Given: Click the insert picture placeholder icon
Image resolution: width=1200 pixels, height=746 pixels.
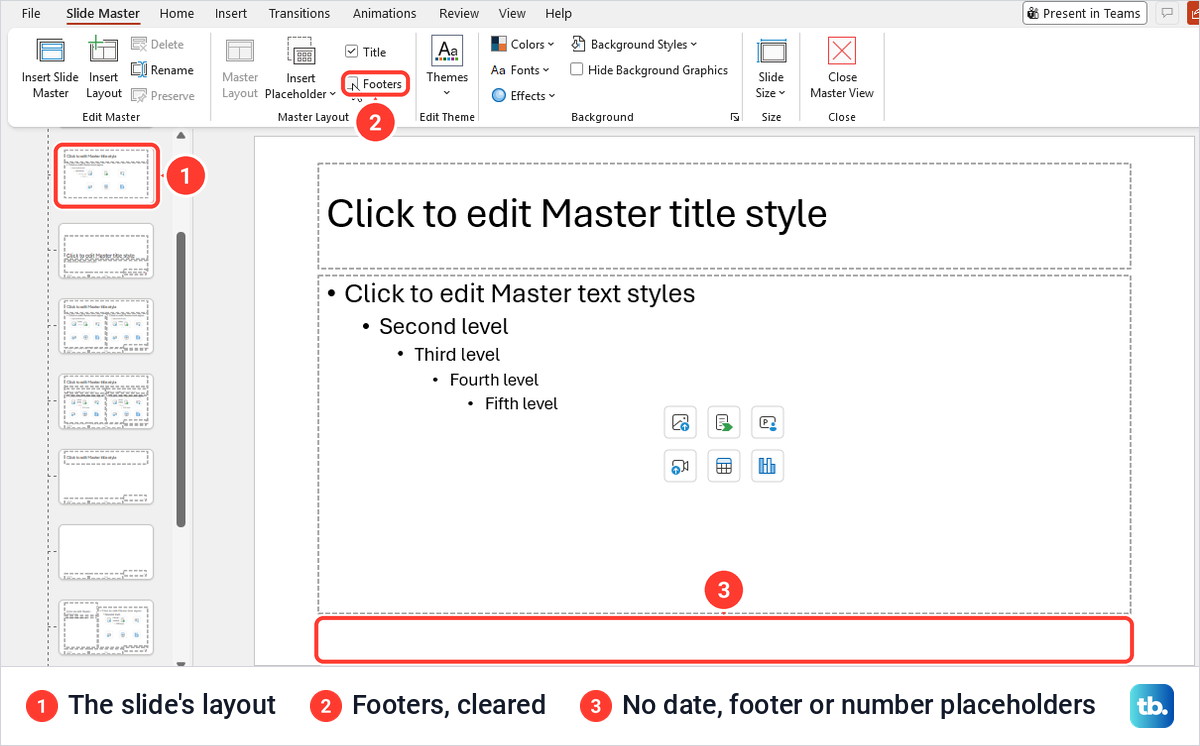Looking at the screenshot, I should [680, 422].
